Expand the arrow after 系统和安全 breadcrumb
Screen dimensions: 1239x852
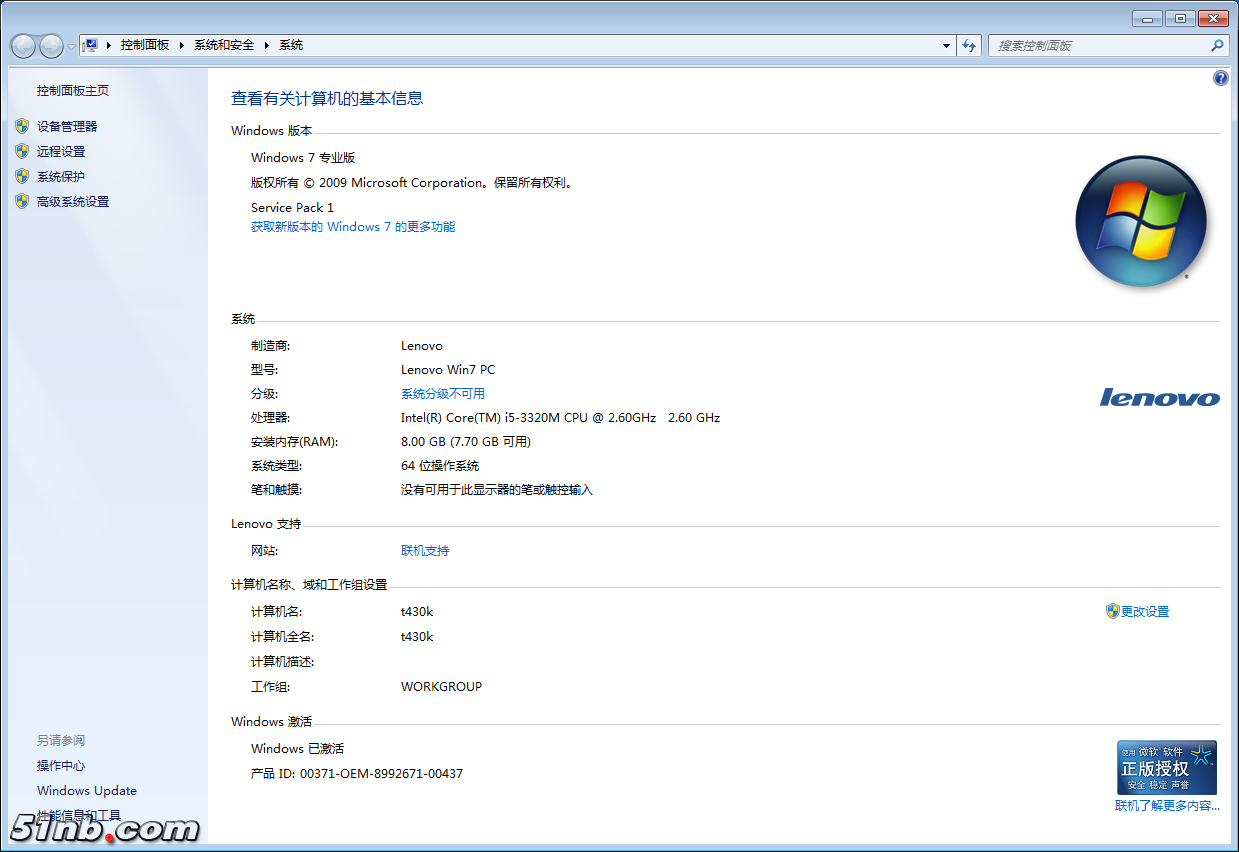266,45
